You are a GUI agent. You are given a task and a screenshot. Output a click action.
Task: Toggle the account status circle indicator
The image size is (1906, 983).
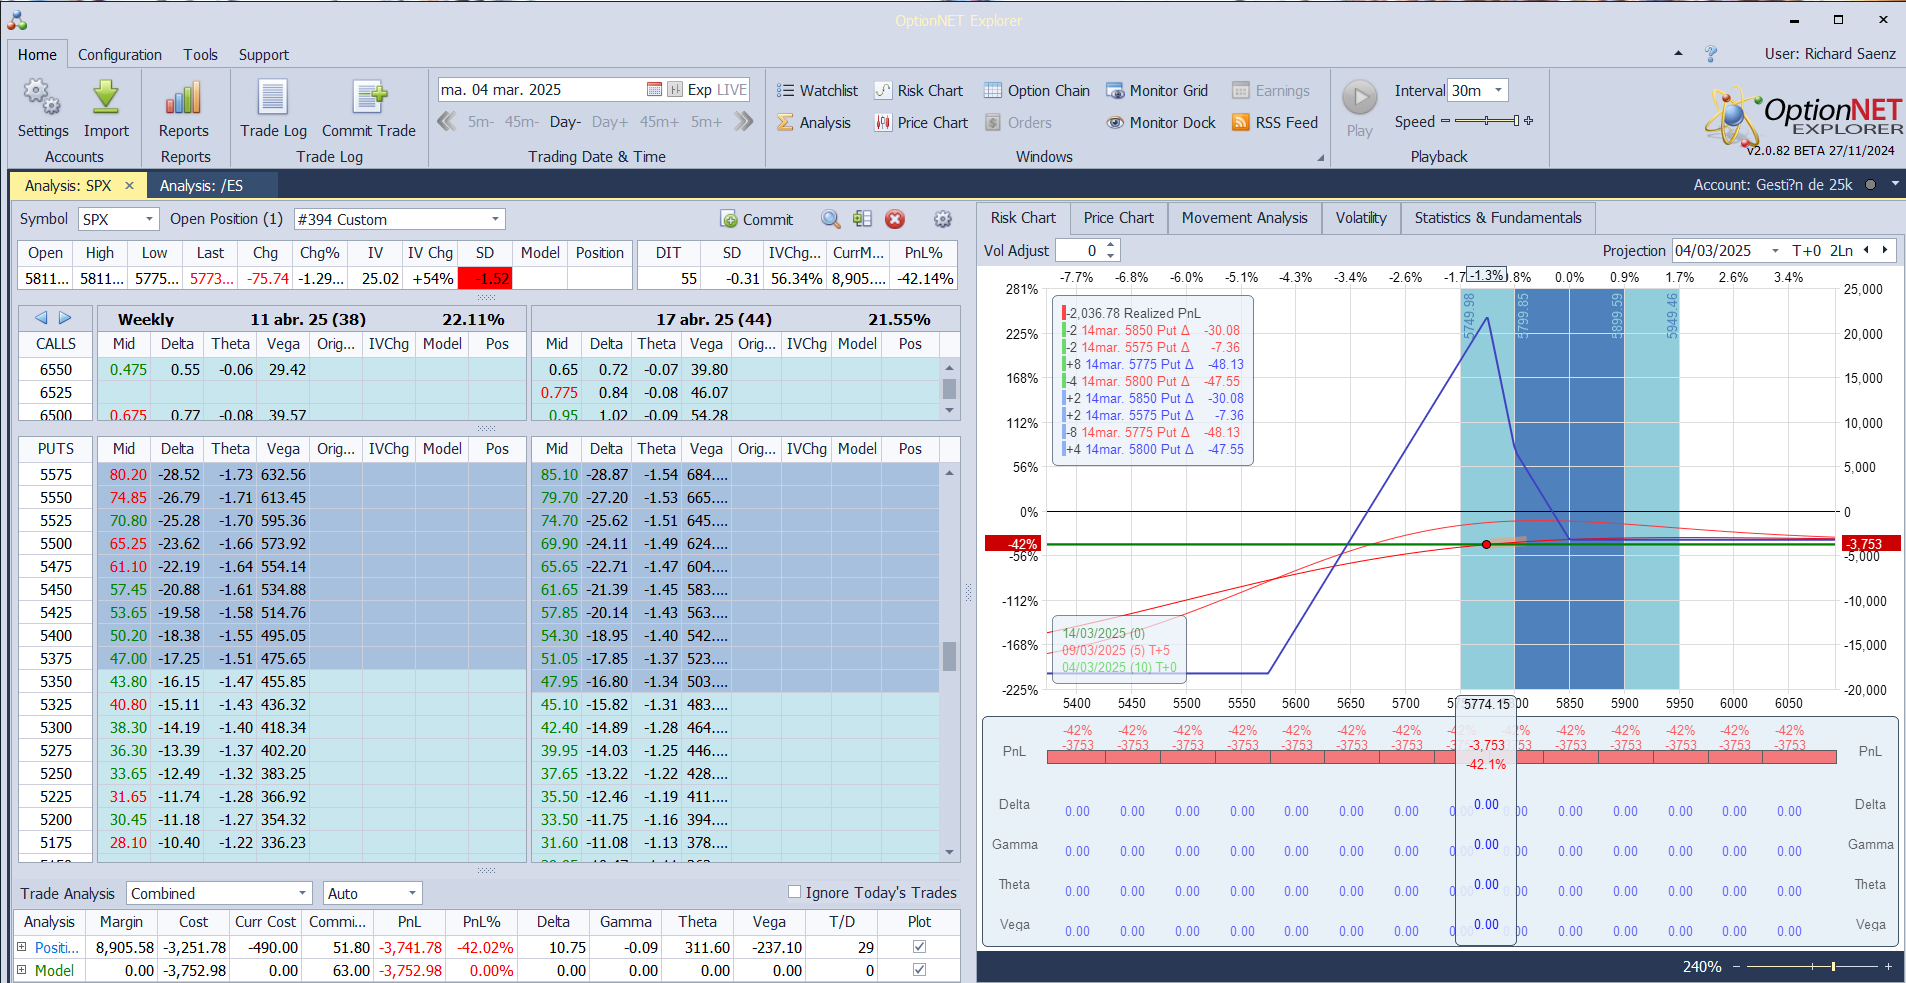click(x=1869, y=185)
